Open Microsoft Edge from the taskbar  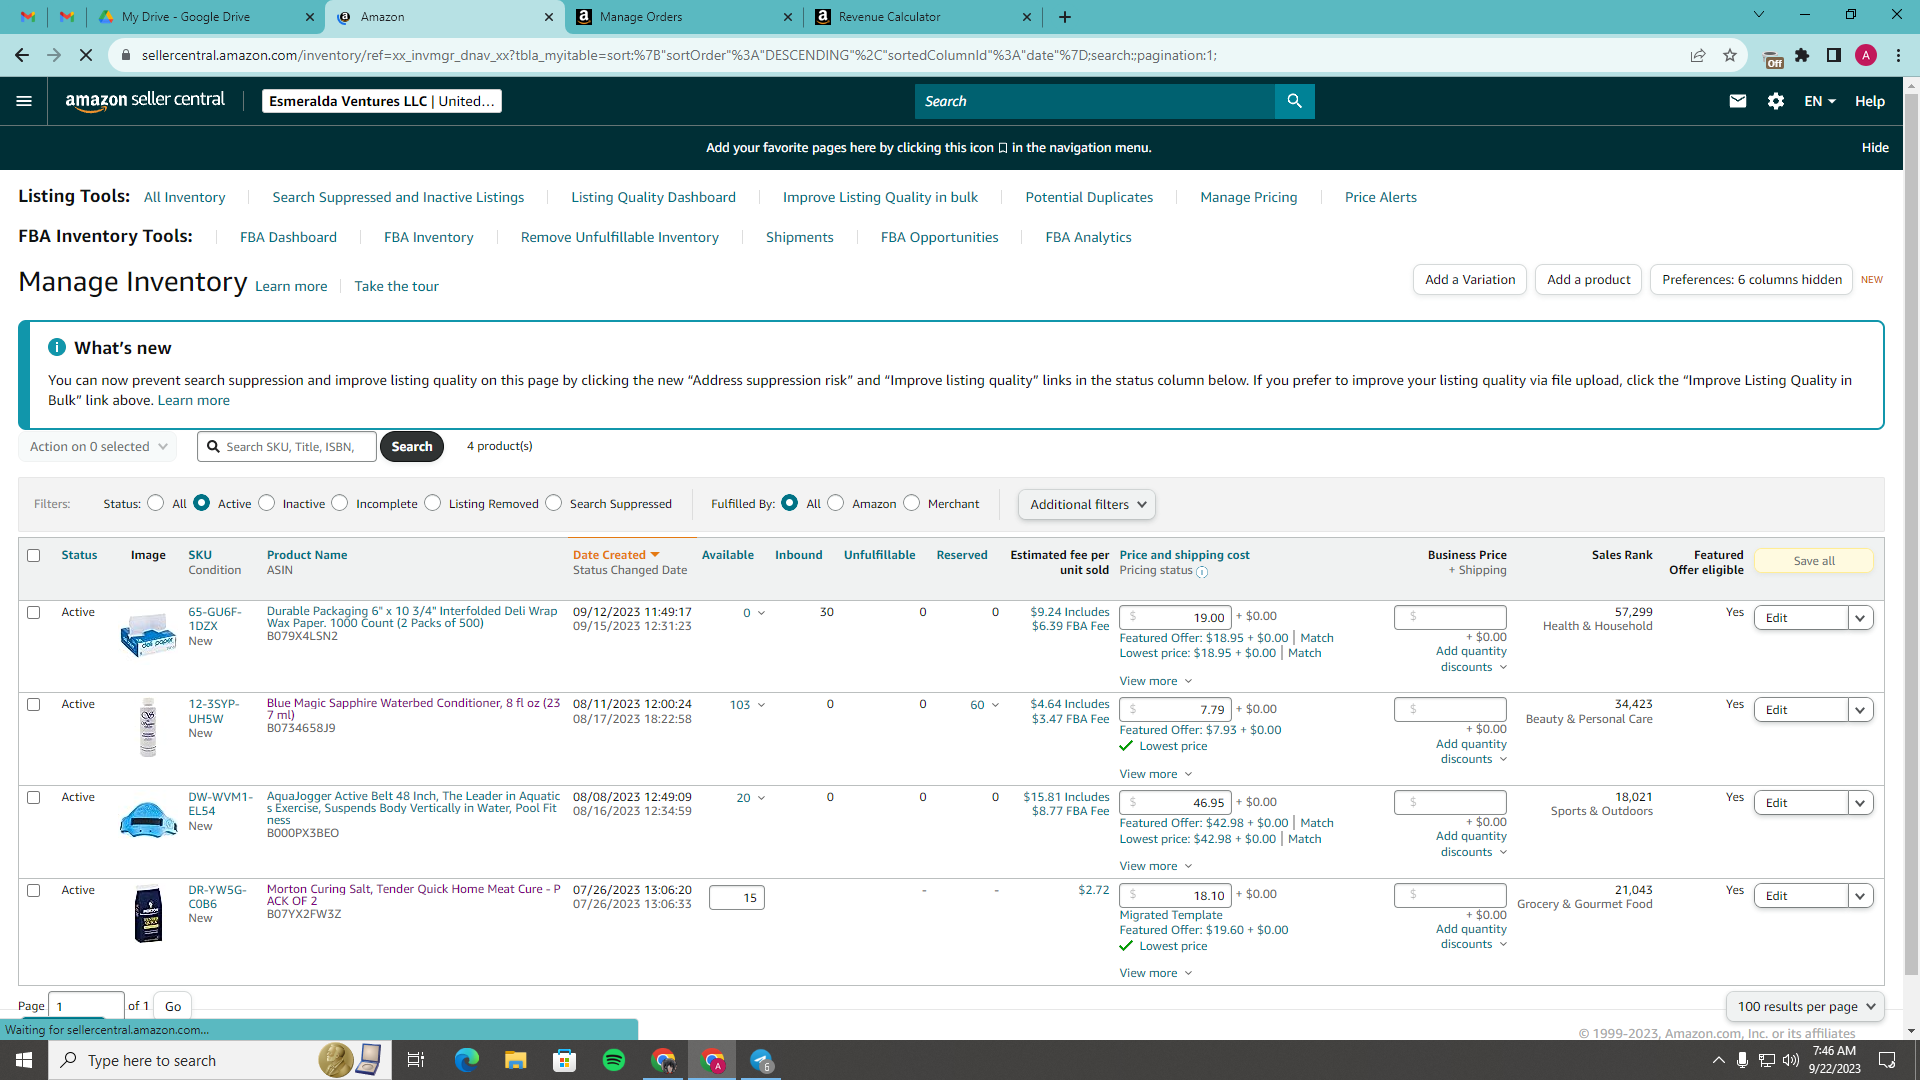coord(466,1060)
